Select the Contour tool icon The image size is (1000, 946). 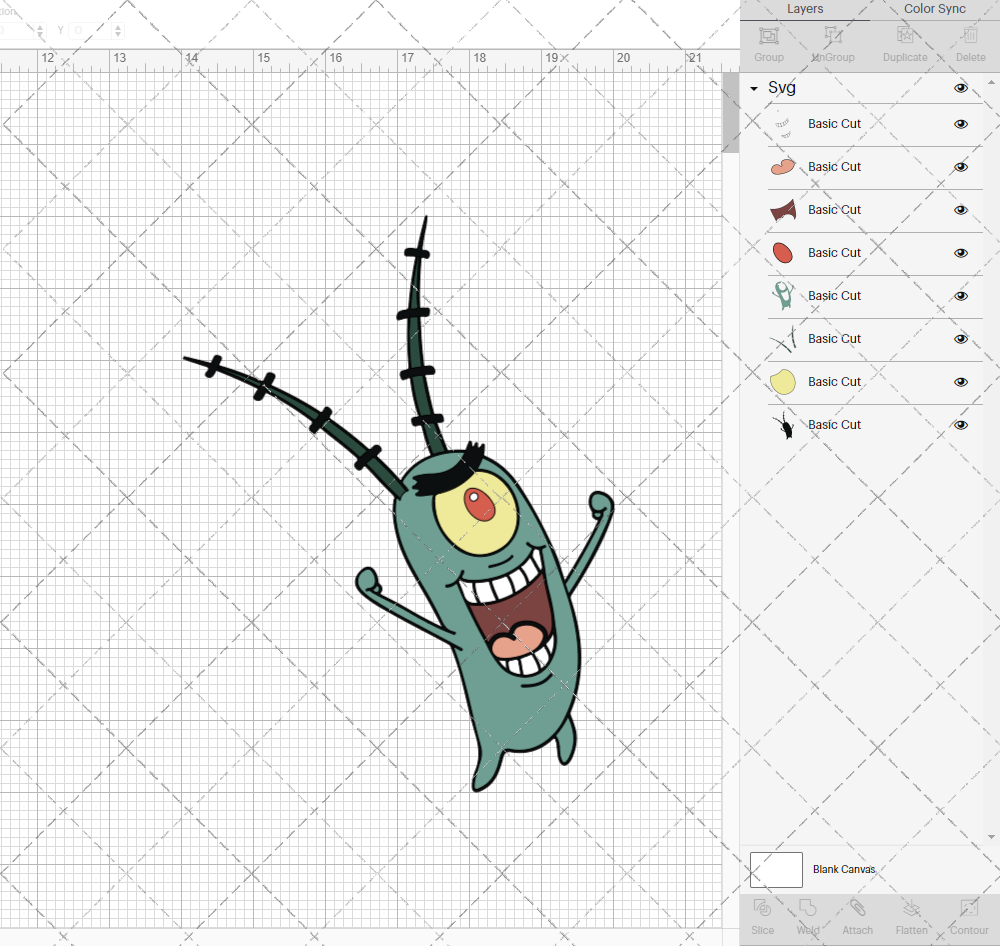pos(969,908)
